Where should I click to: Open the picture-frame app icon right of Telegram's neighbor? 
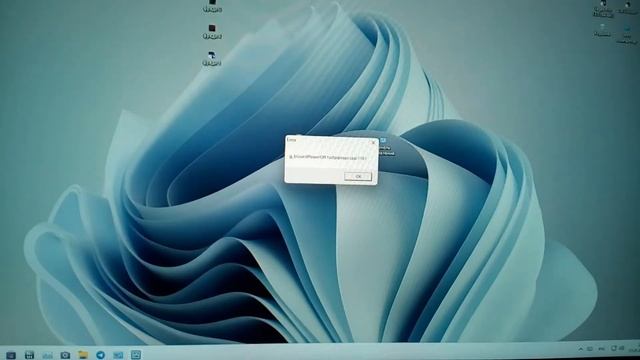[x=136, y=355]
